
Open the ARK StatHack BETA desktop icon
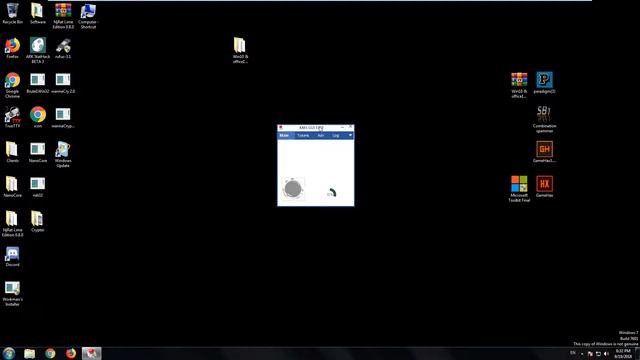coord(38,50)
